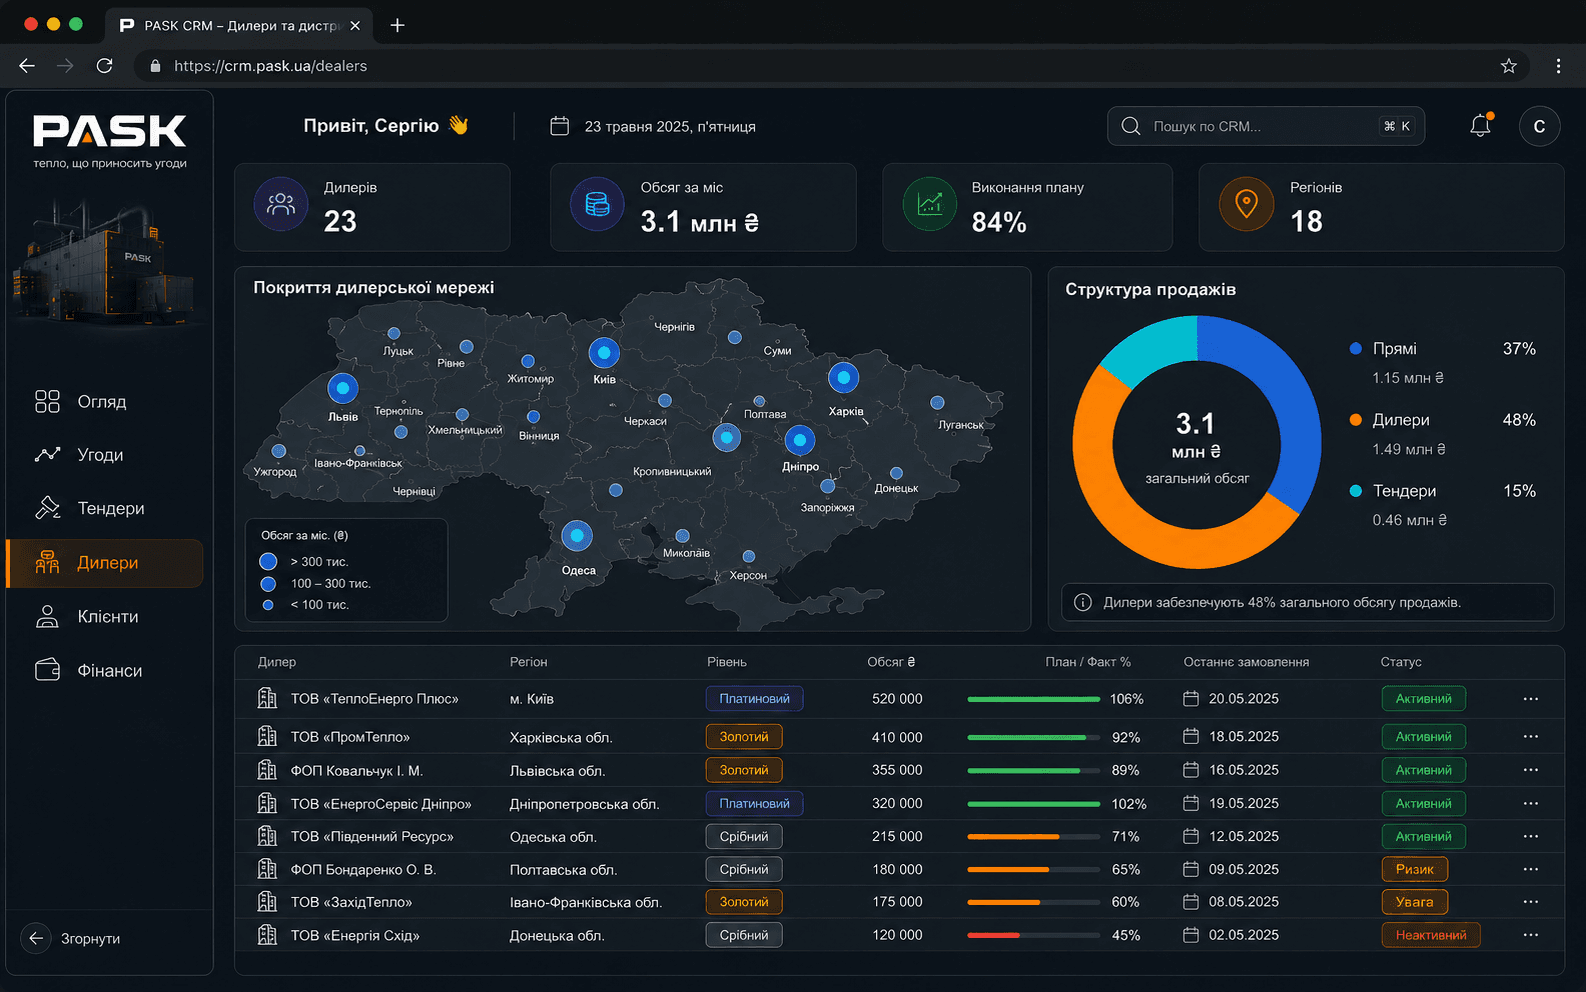This screenshot has height=992, width=1586.
Task: Open actions menu for ФОП Бондаренко О. В.
Action: pos(1530,869)
